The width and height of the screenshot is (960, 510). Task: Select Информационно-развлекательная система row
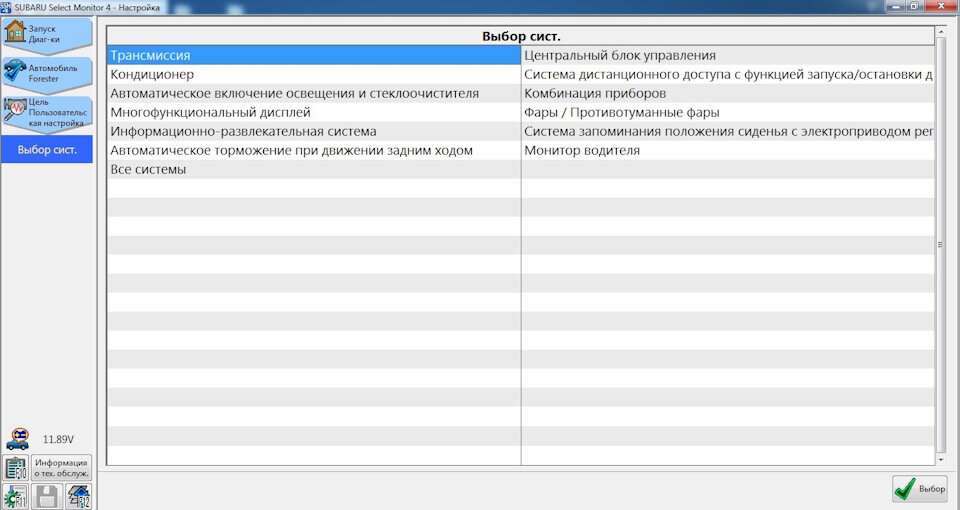pyautogui.click(x=314, y=131)
